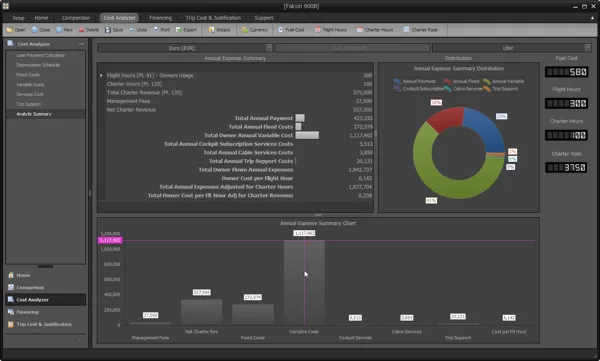Viewport: 600px width, 361px height.
Task: Launch the Wizard from toolbar
Action: click(219, 30)
